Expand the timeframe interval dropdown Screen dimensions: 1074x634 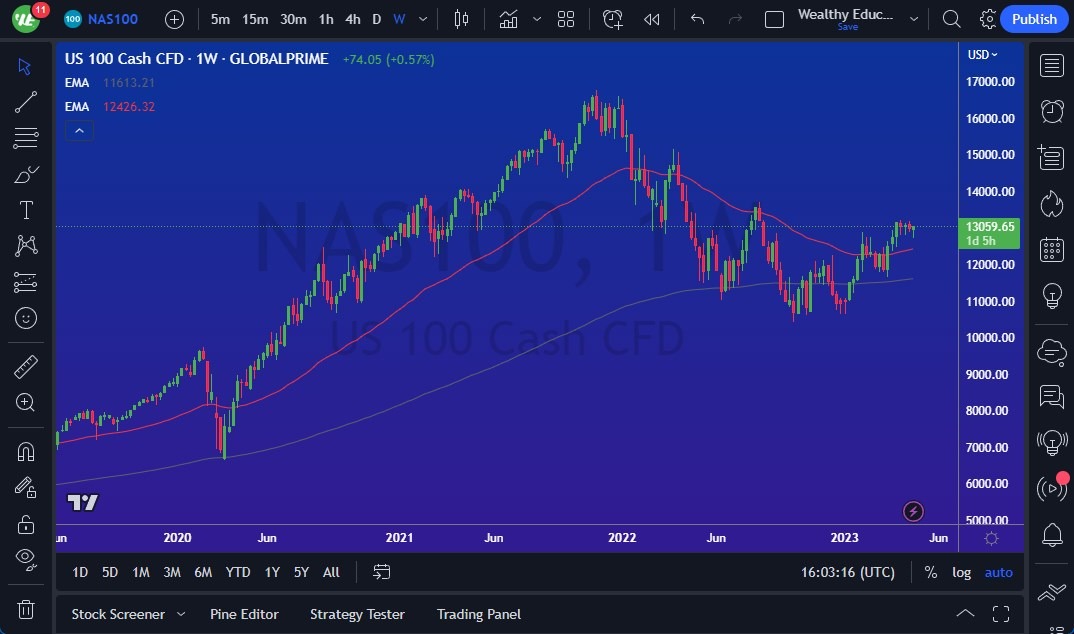click(x=423, y=19)
